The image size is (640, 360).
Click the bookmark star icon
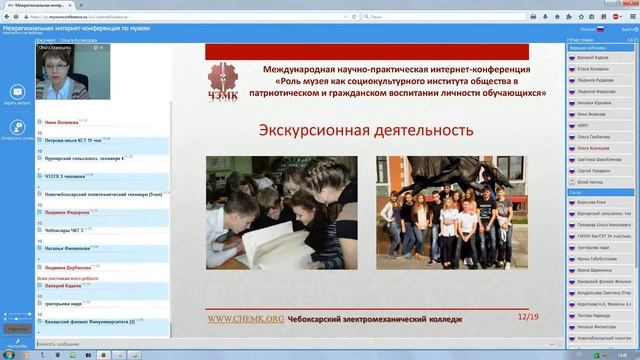click(581, 17)
